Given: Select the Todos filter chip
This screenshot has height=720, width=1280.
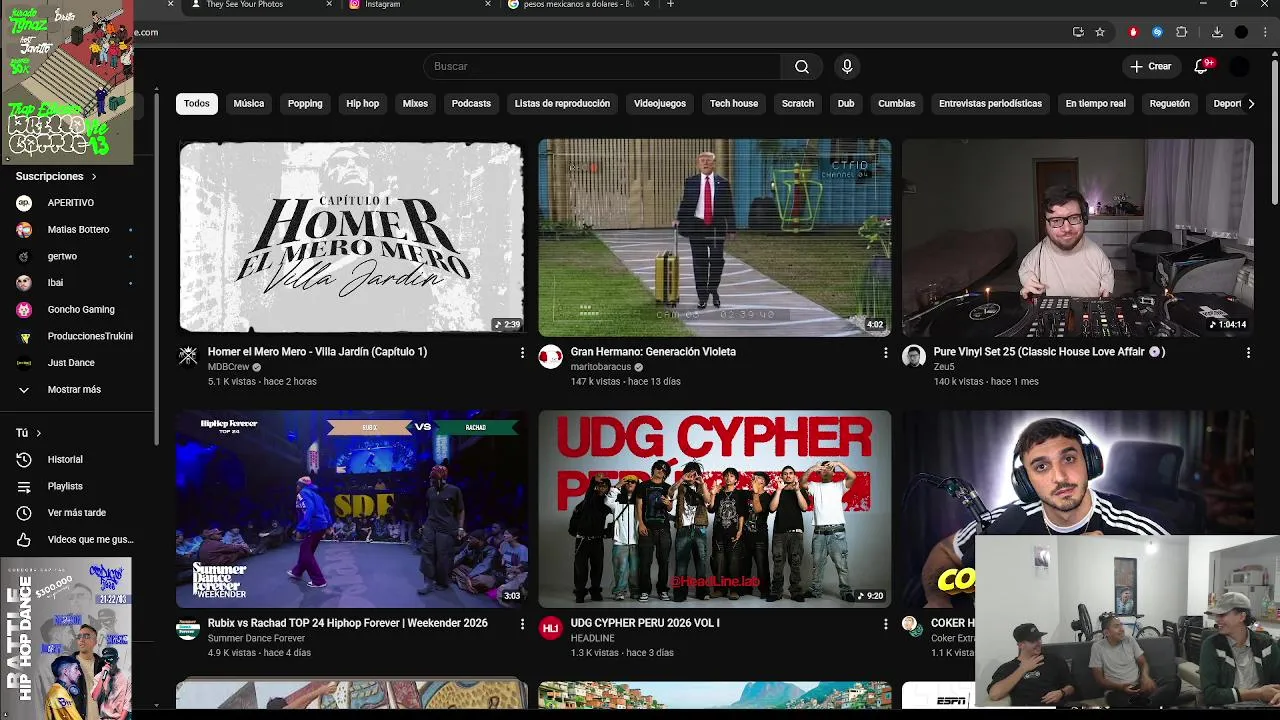Looking at the screenshot, I should point(197,104).
